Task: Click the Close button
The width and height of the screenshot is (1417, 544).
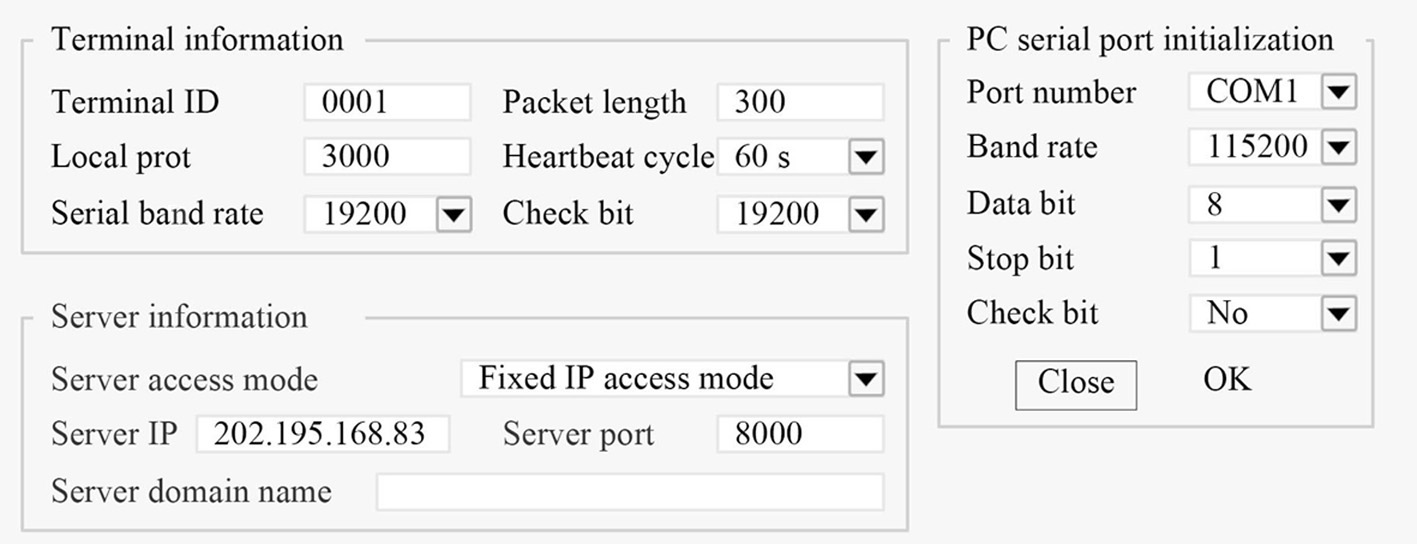Action: coord(1075,384)
